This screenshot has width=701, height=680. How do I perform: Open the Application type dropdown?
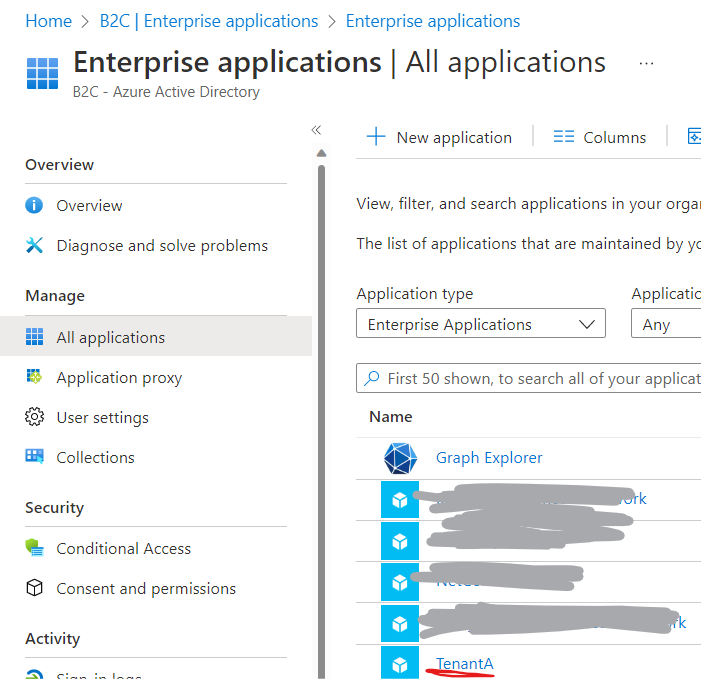[481, 323]
